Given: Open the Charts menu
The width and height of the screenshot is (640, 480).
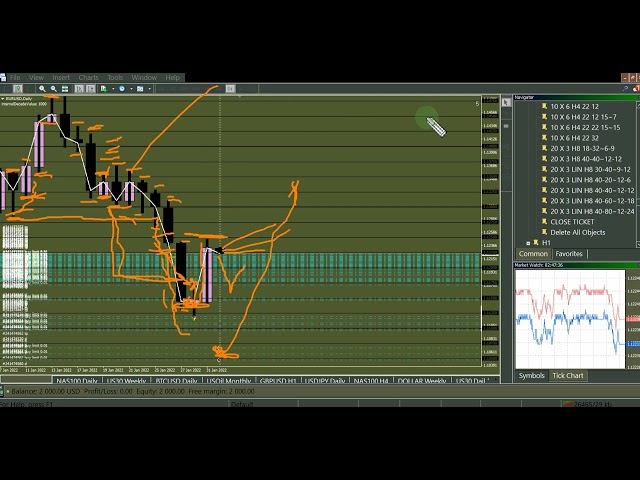Looking at the screenshot, I should [88, 77].
